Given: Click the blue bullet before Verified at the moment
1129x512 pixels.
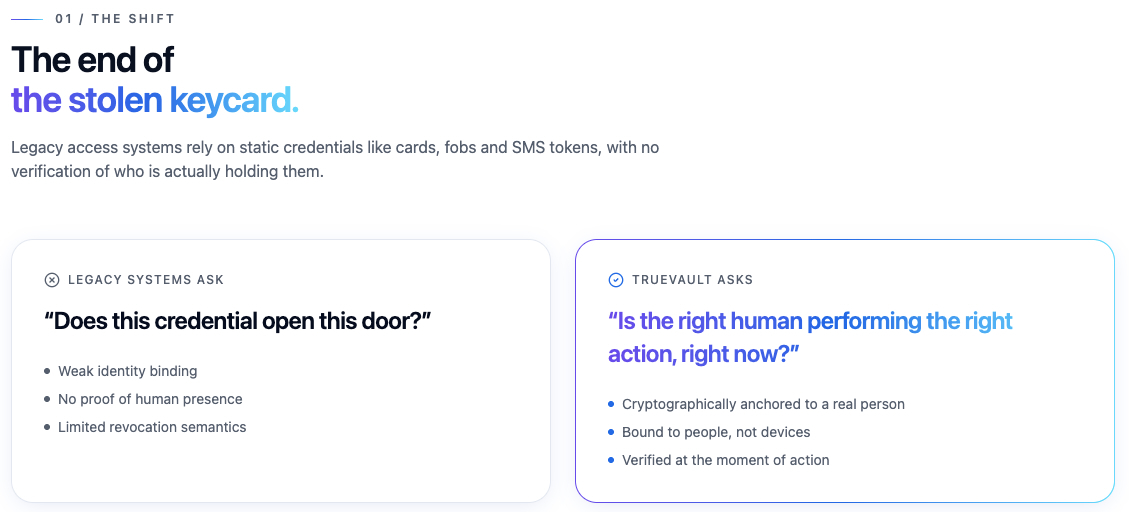Looking at the screenshot, I should click(611, 460).
